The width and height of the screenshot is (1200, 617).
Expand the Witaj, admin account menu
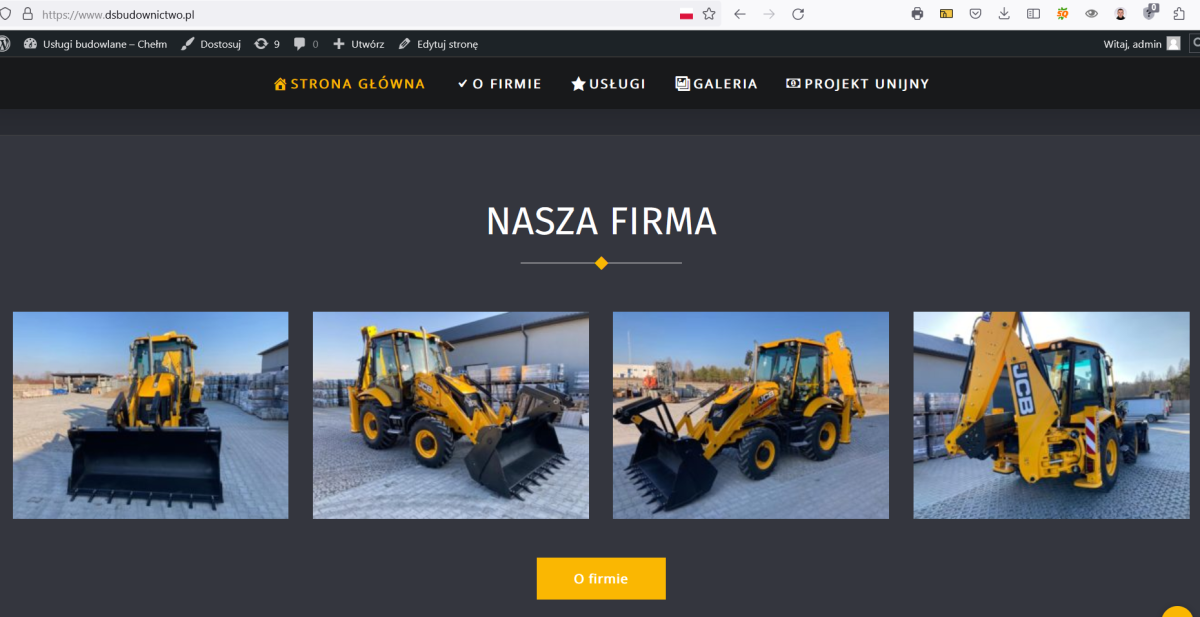tap(1142, 44)
